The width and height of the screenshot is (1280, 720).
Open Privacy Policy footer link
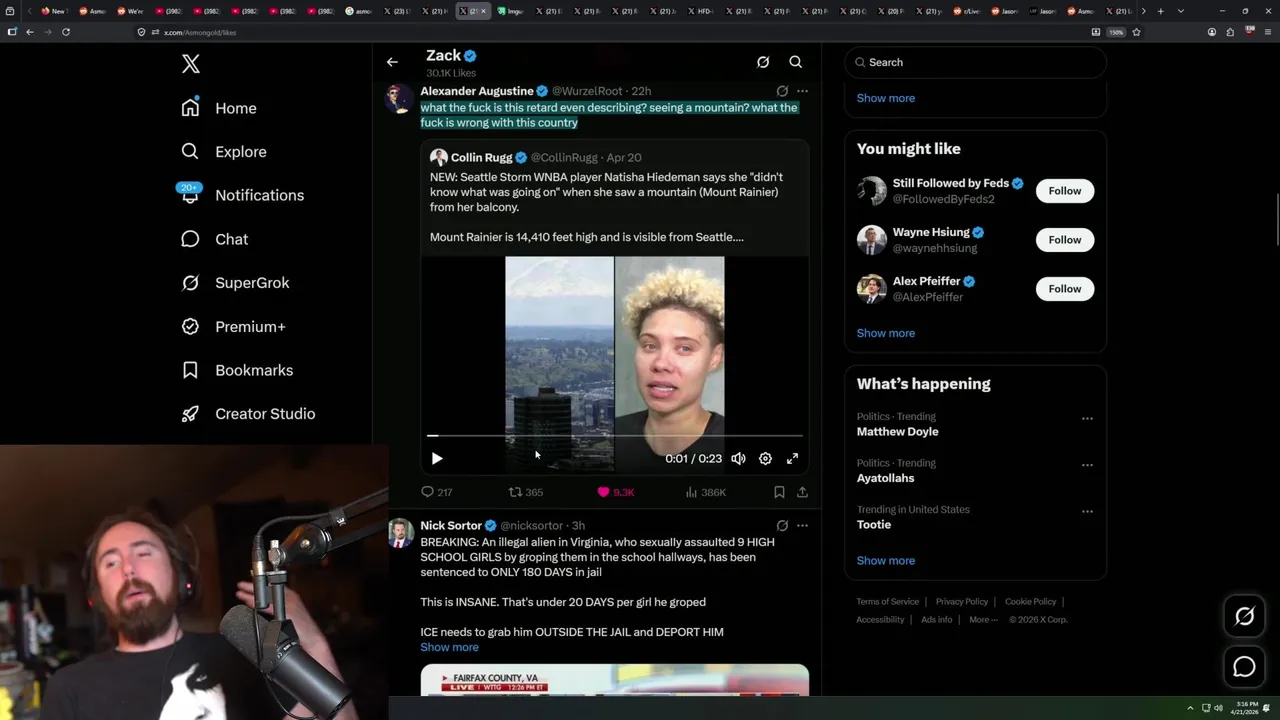pos(961,602)
